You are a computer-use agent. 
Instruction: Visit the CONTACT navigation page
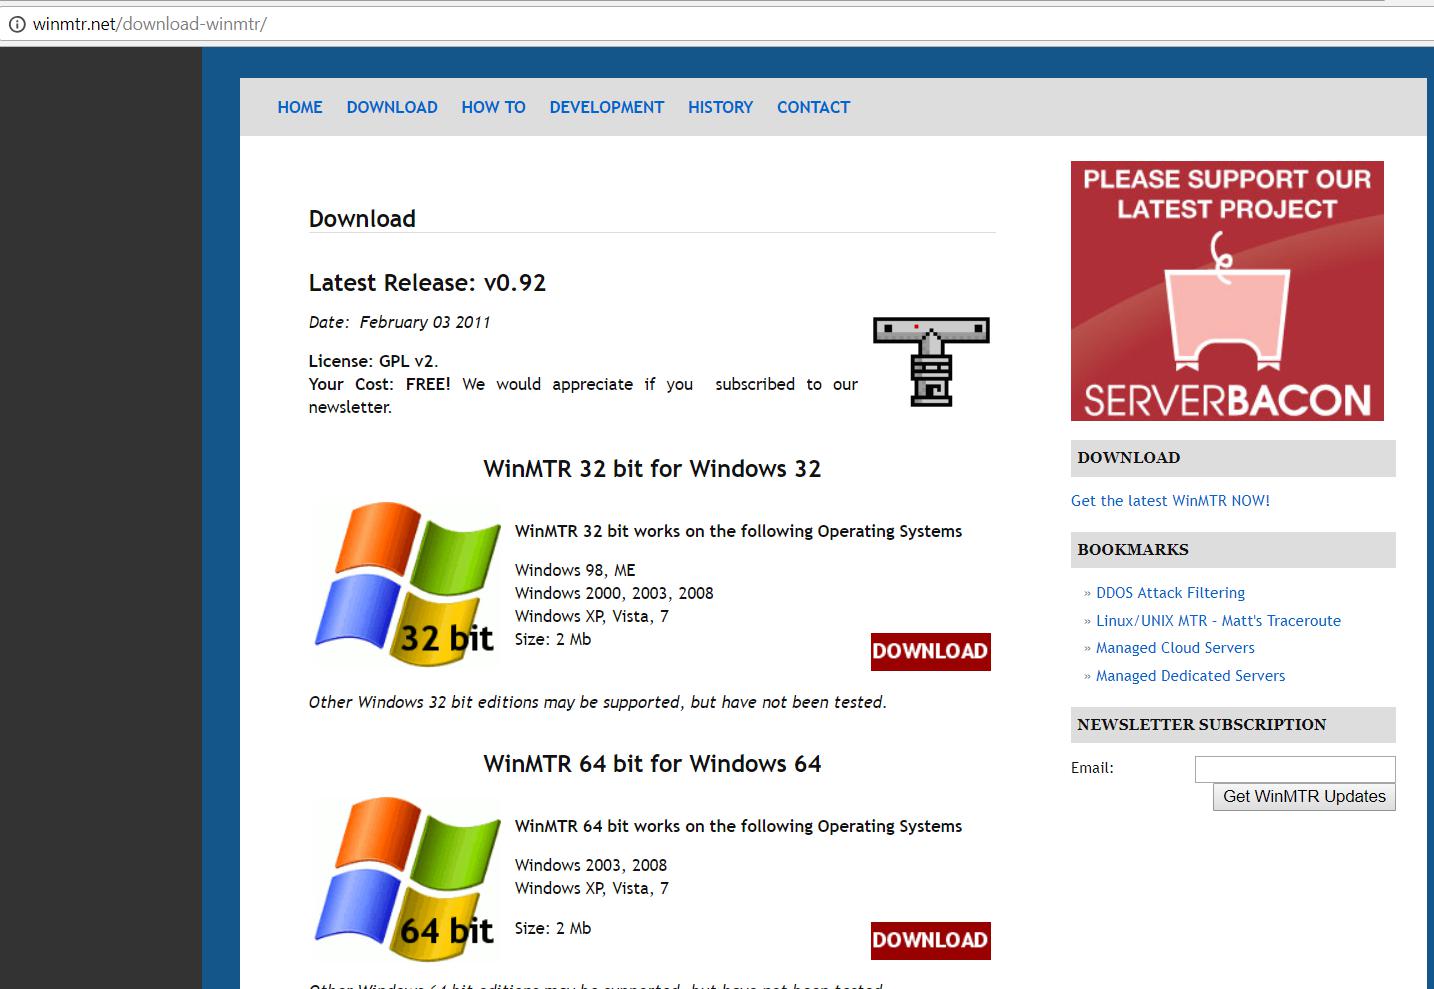click(x=813, y=107)
